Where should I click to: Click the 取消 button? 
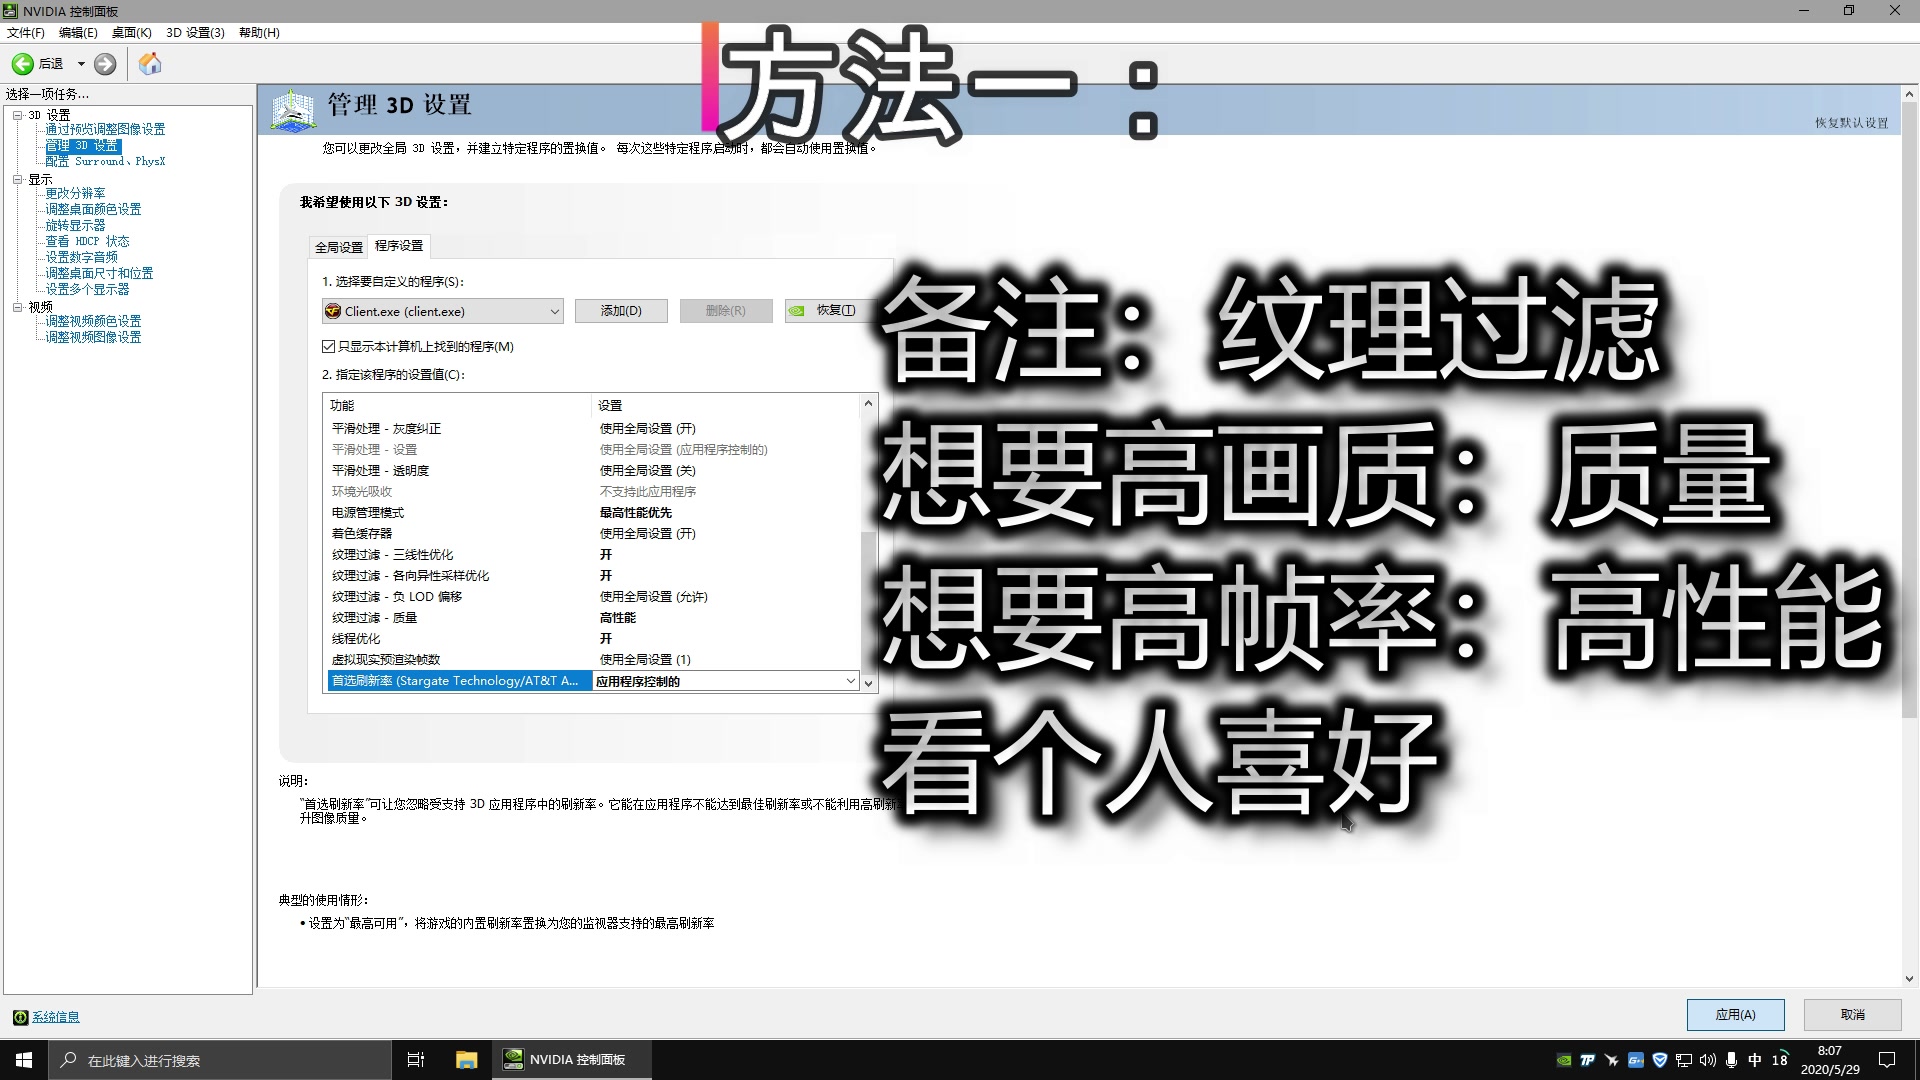point(1852,1014)
